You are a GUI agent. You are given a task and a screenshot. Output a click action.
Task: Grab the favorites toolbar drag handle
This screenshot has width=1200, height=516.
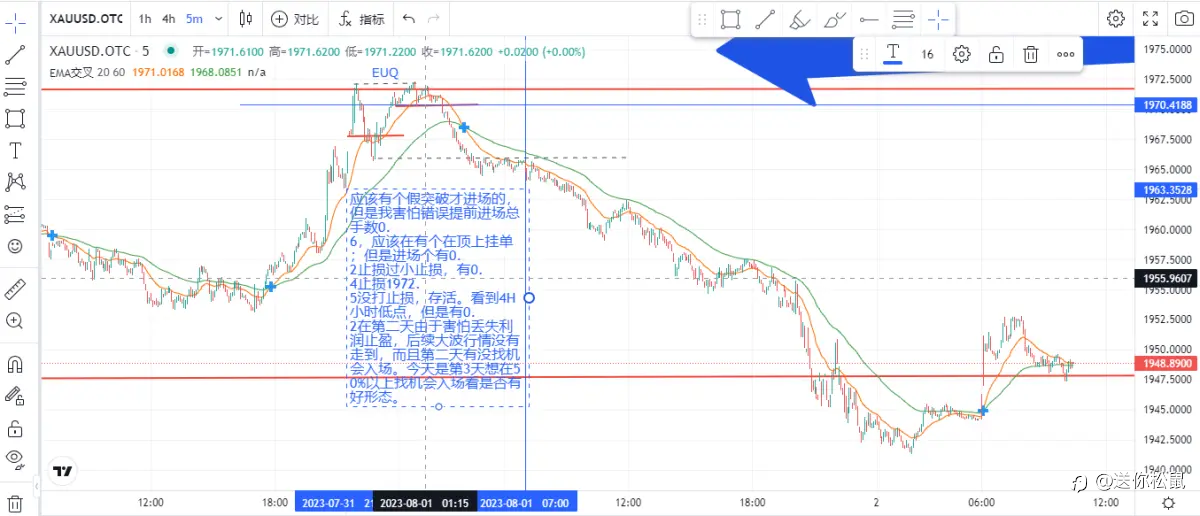(703, 19)
